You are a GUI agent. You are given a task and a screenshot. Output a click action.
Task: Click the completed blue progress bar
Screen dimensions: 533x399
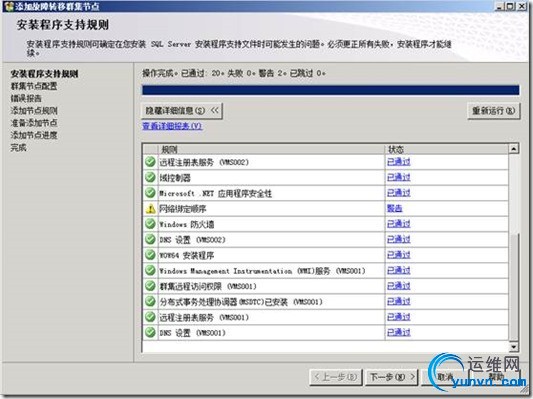[330, 90]
